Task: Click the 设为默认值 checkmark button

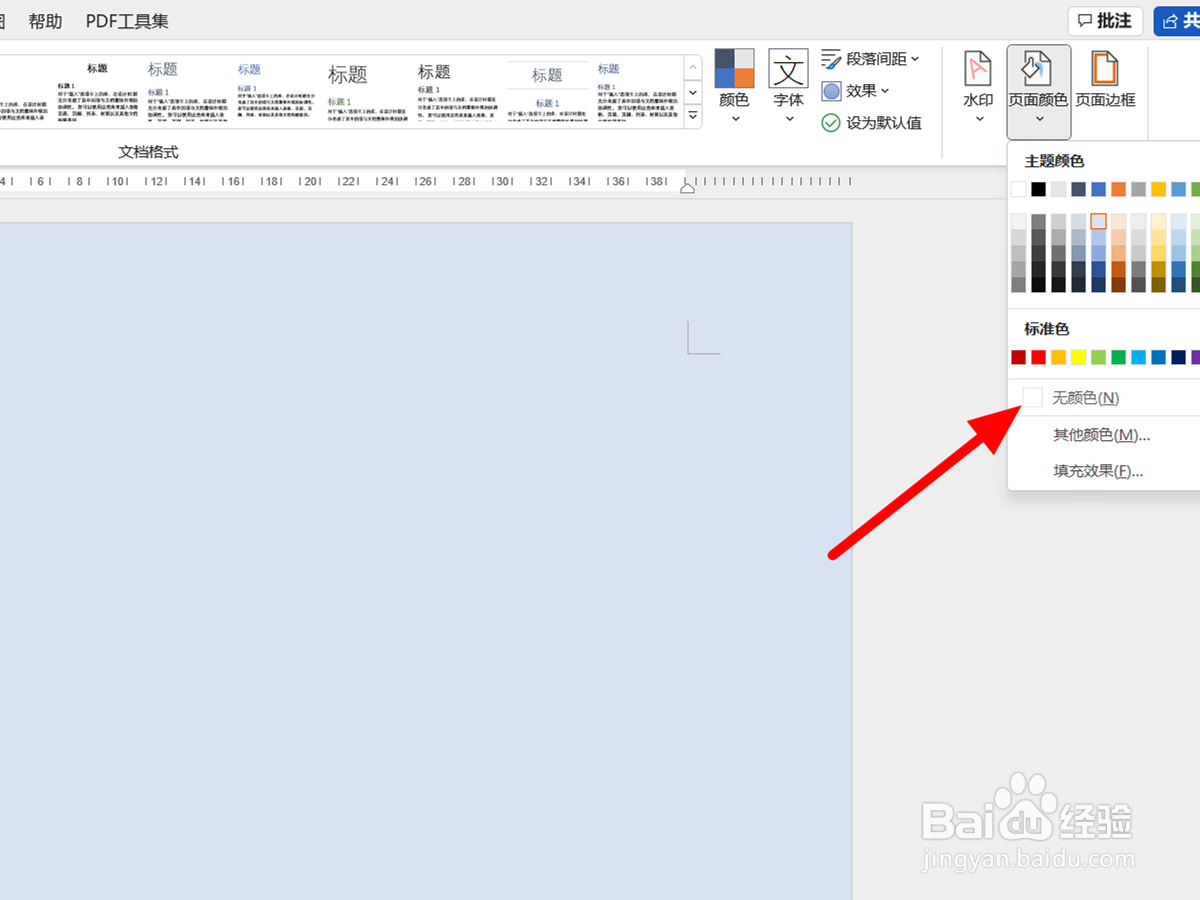Action: (871, 123)
